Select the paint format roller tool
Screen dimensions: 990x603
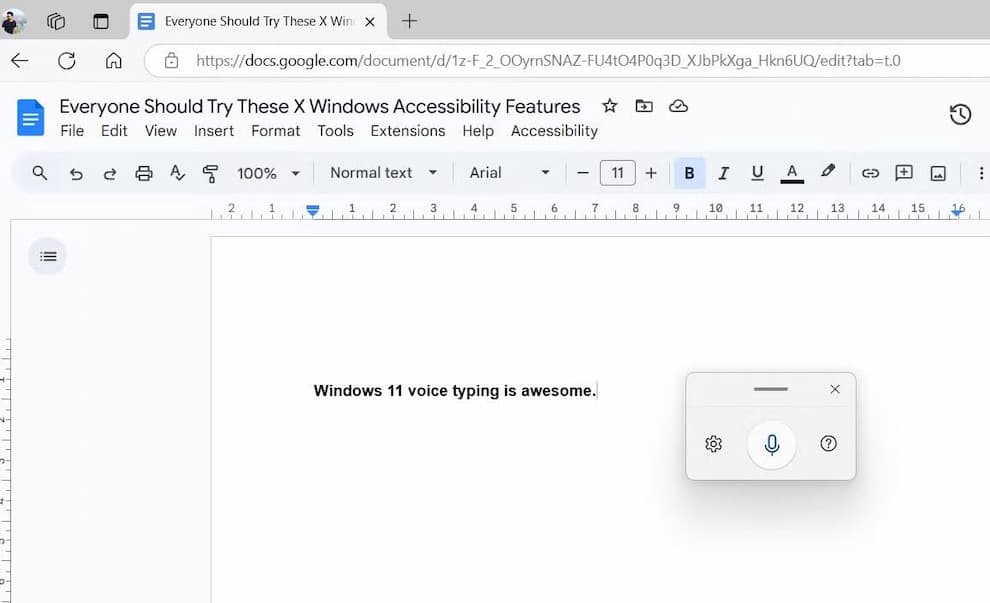[x=210, y=174]
